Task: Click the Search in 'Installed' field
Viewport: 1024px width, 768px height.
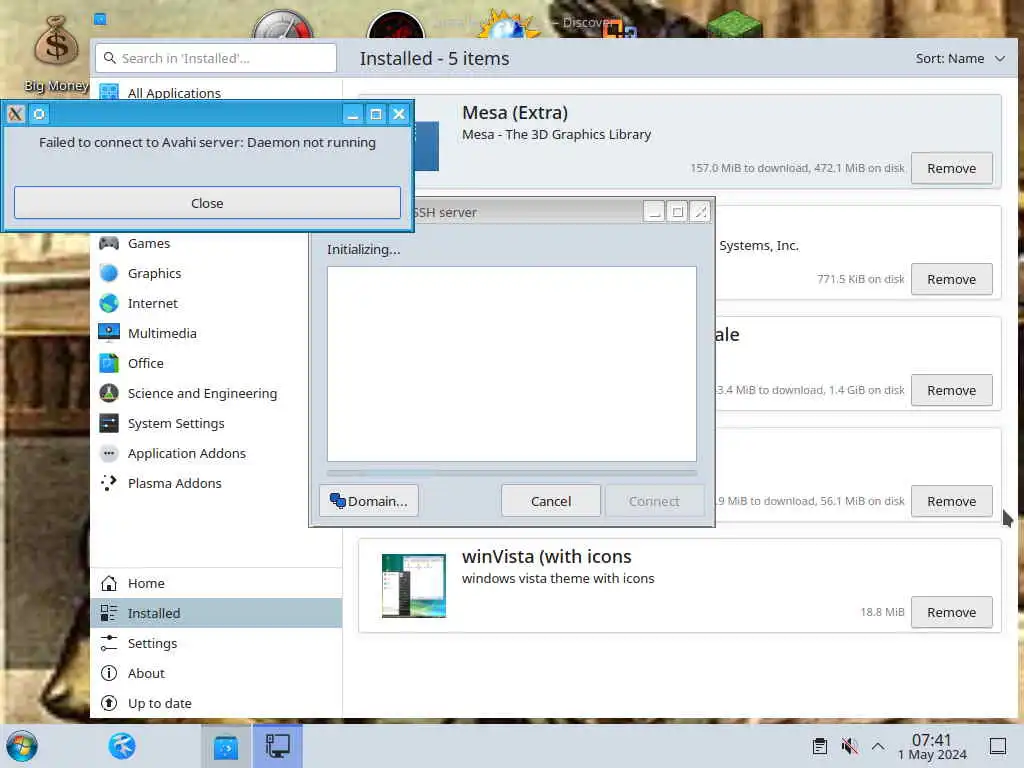Action: pos(216,58)
